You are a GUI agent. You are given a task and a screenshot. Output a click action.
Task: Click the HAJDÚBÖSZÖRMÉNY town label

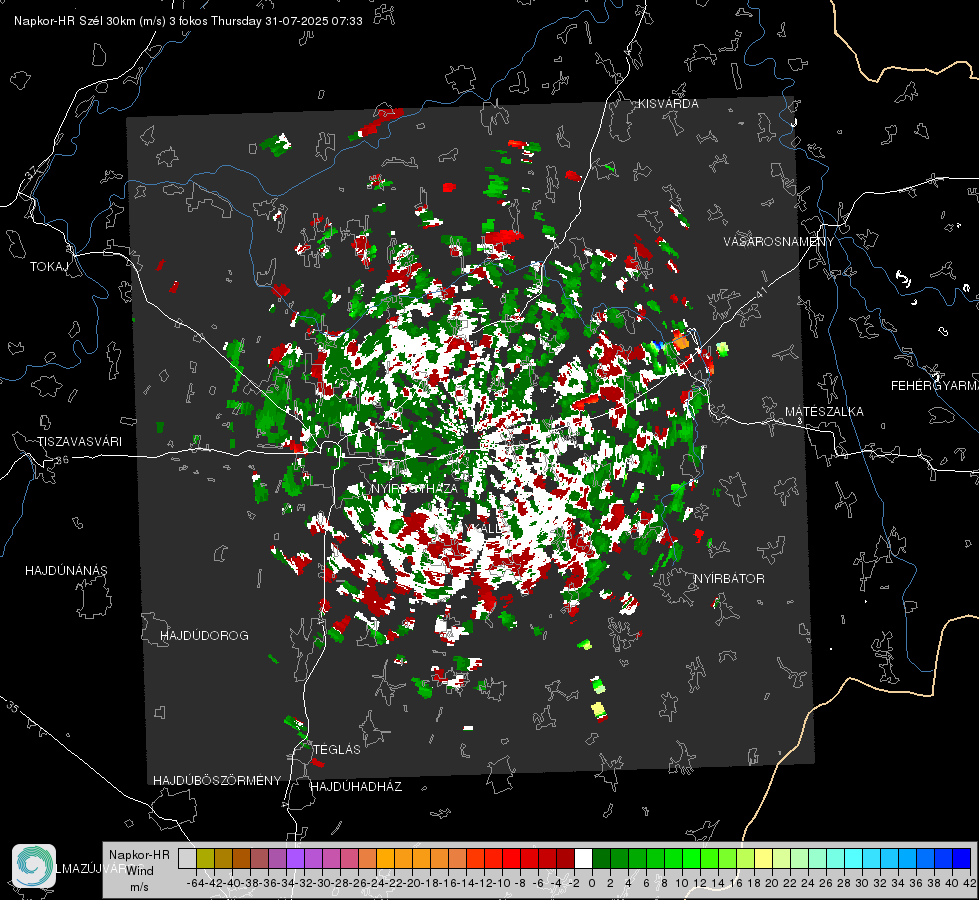click(x=217, y=781)
